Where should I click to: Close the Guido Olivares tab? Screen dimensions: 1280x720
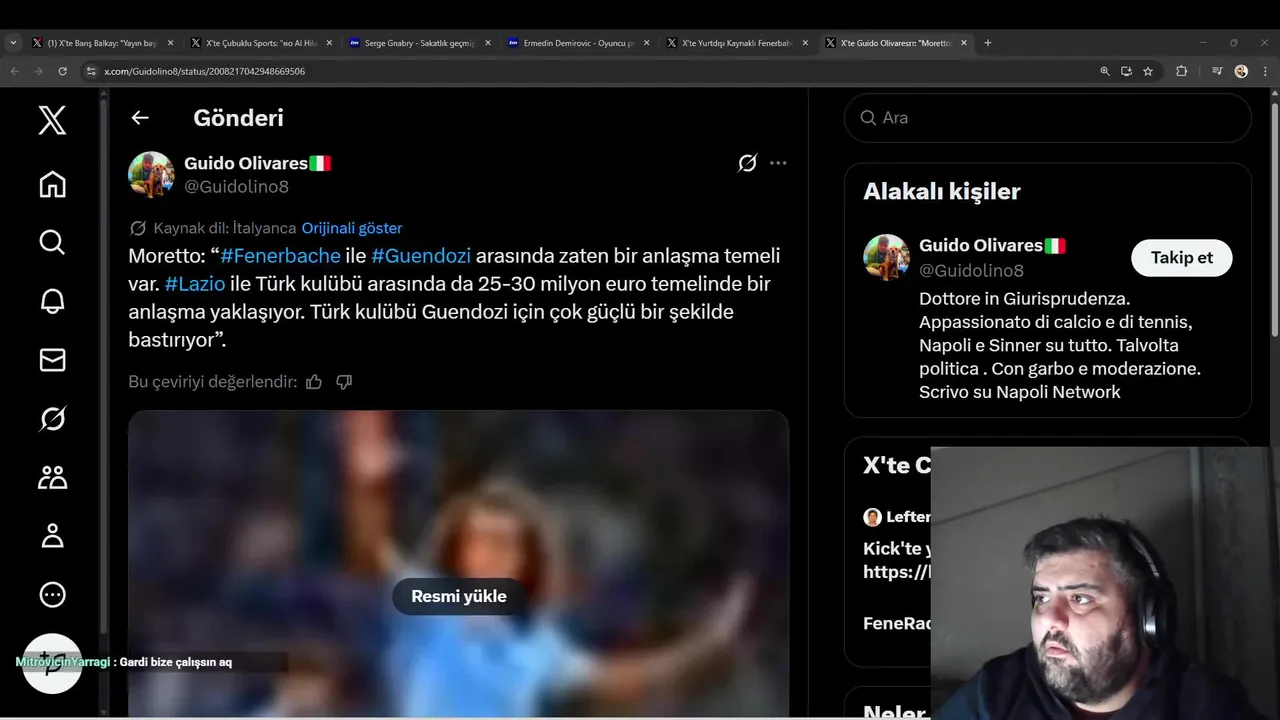click(x=964, y=43)
